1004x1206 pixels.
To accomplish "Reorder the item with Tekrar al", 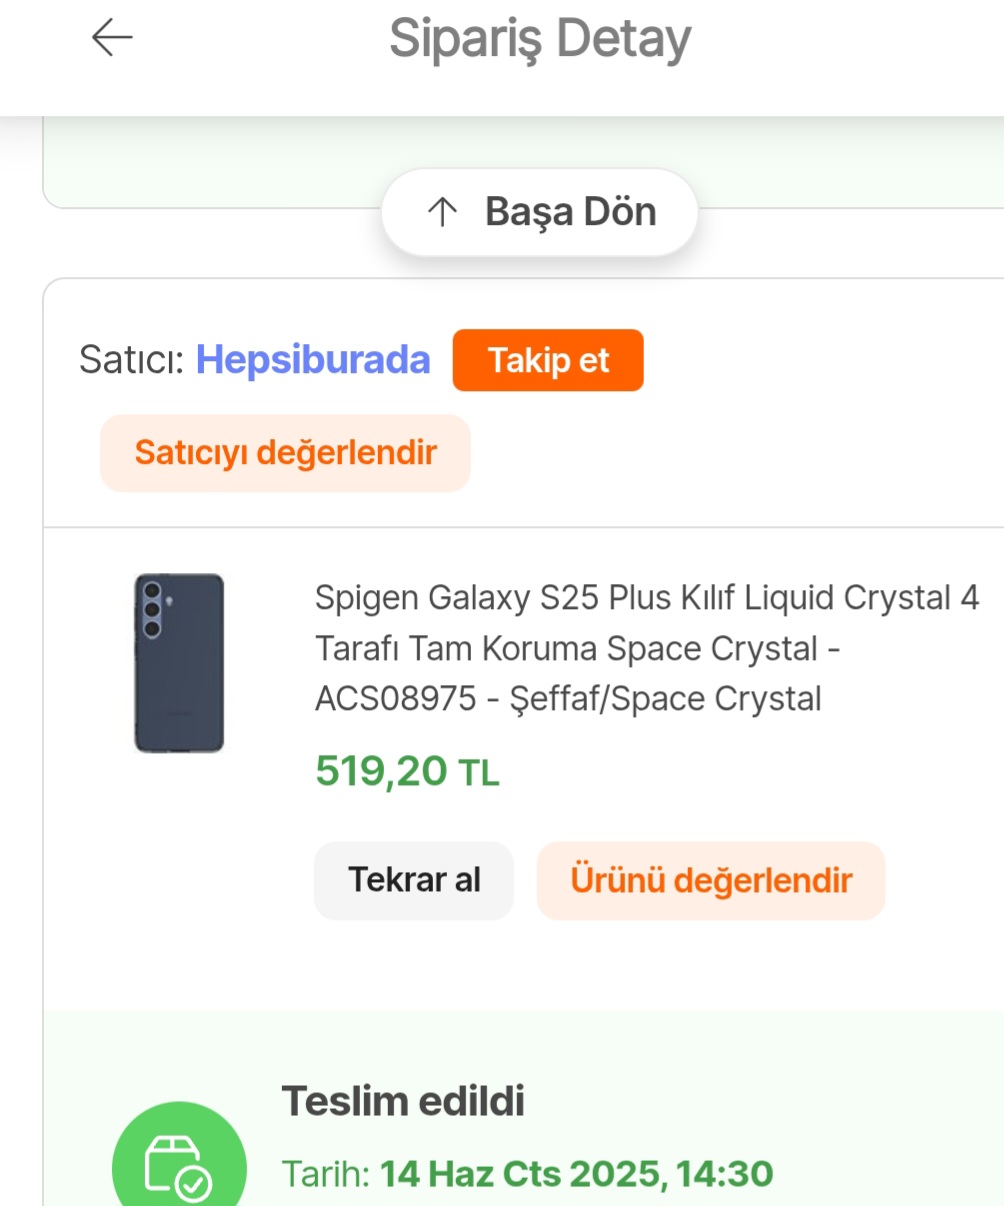I will 414,880.
